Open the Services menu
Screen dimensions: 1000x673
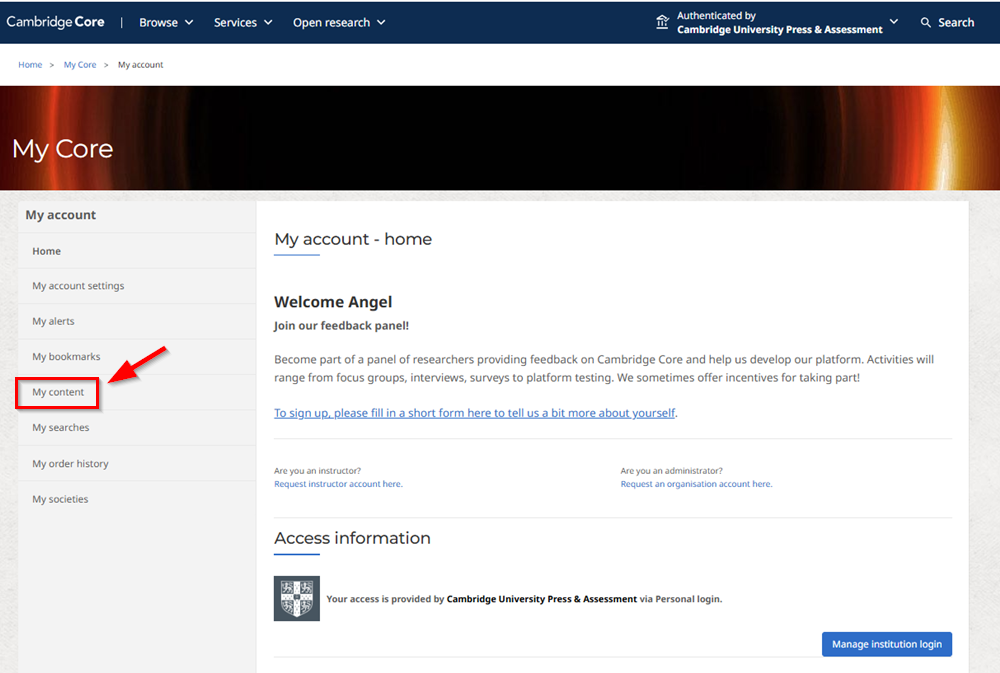[x=243, y=22]
